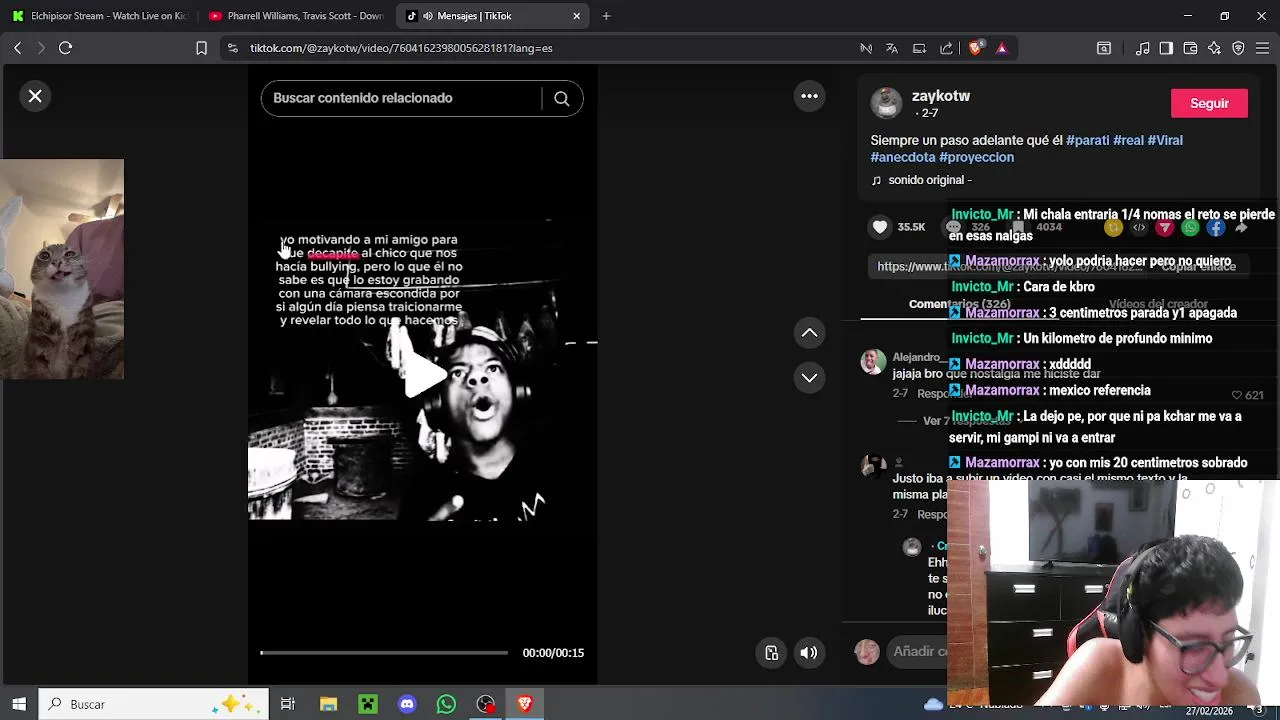Click the Añadir comentario input
The width and height of the screenshot is (1280, 720).
918,651
